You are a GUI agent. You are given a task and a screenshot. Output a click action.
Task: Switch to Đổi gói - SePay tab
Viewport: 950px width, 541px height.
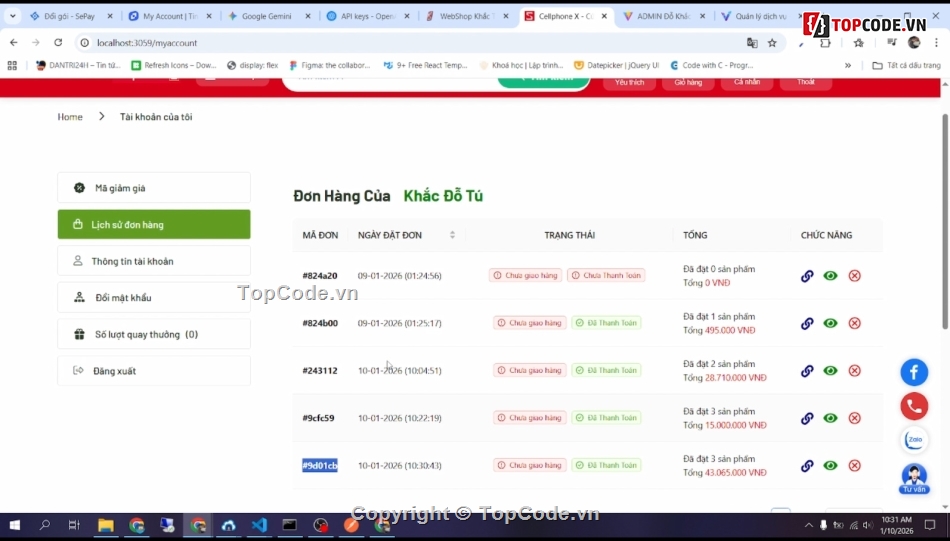pos(69,16)
